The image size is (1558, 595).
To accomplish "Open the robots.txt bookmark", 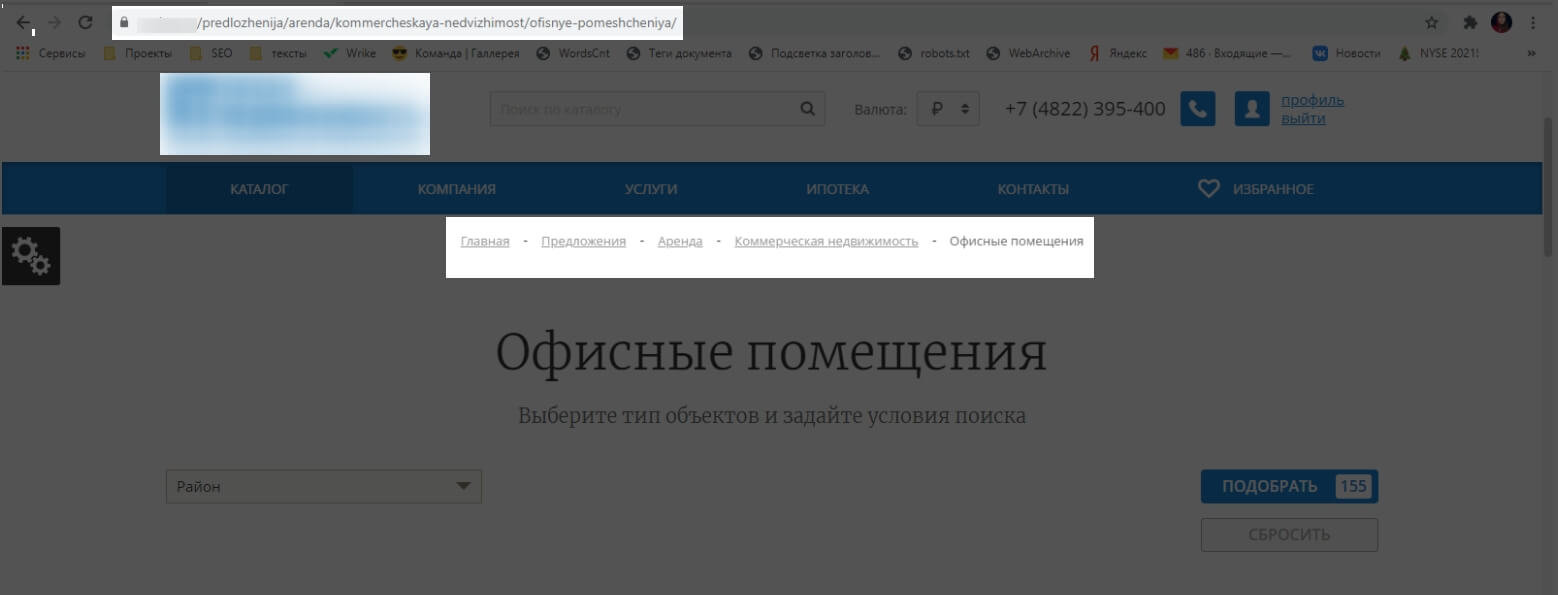I will 934,53.
